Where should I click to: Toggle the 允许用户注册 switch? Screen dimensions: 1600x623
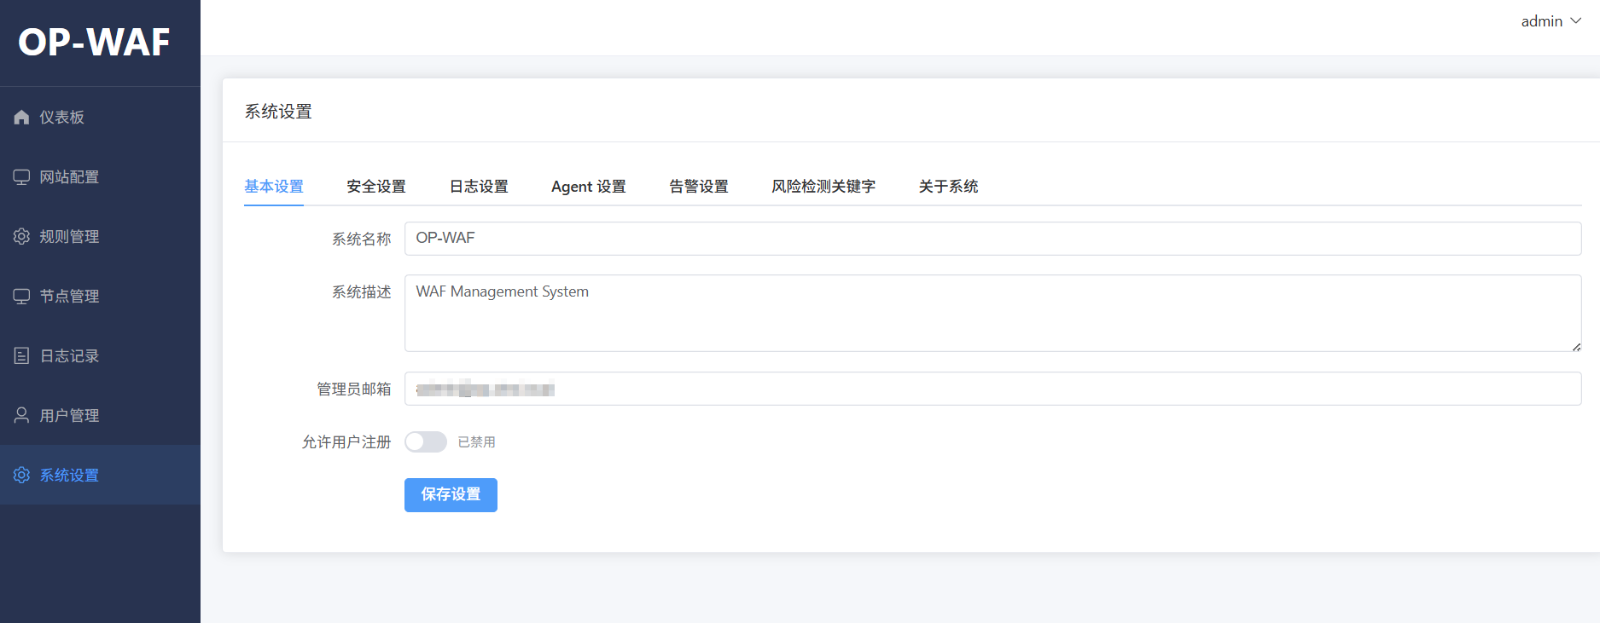425,442
